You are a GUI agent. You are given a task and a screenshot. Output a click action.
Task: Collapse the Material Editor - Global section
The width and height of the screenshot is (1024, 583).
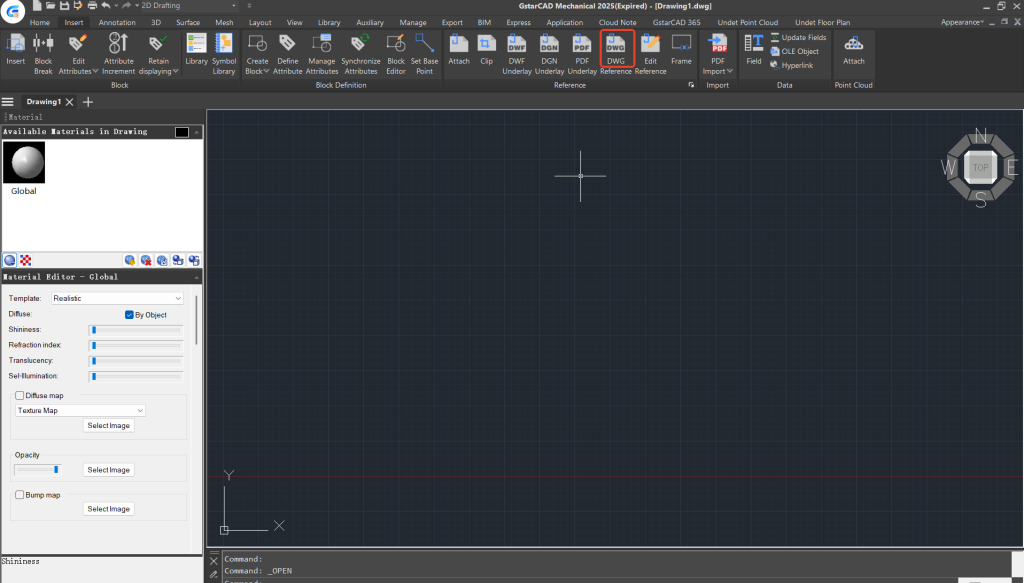[196, 277]
